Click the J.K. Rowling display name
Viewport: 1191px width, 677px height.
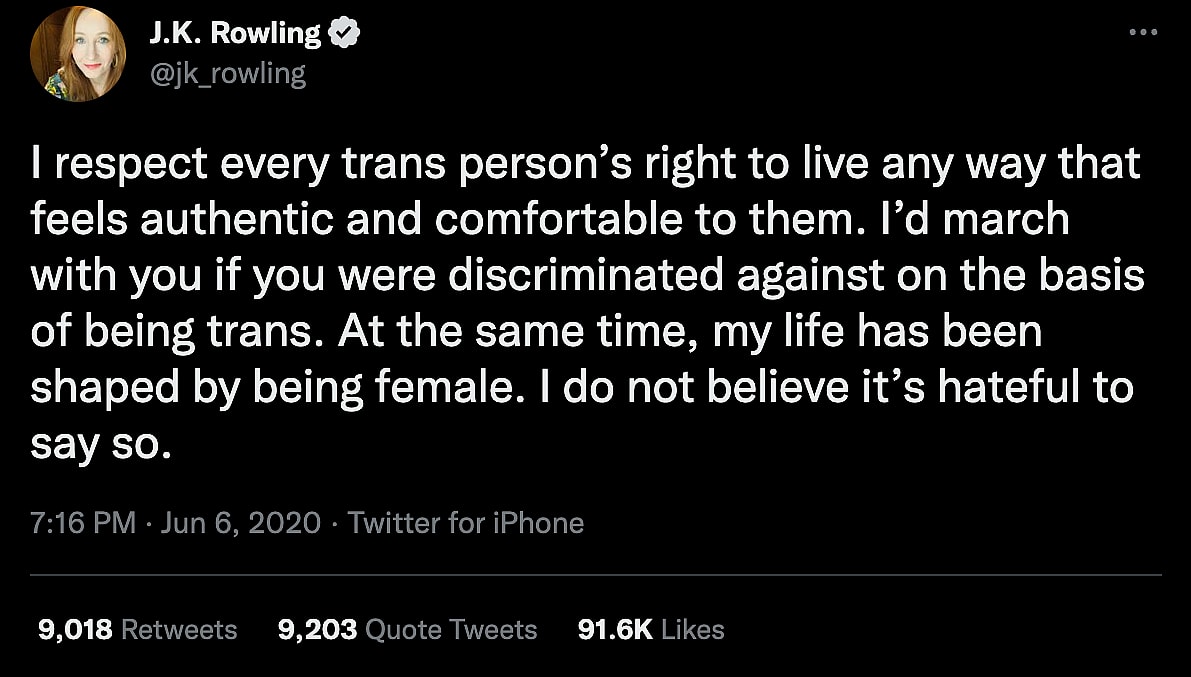[x=235, y=35]
